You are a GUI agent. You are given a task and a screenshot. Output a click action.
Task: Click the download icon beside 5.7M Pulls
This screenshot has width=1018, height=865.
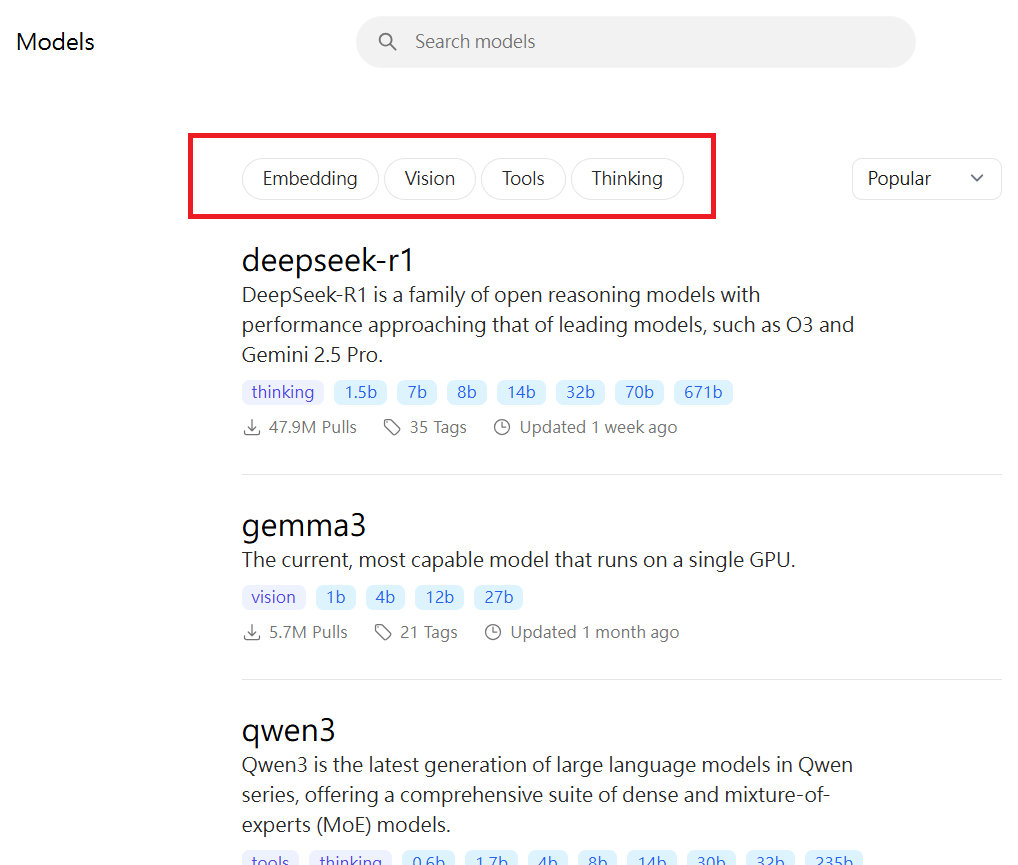[x=251, y=633]
